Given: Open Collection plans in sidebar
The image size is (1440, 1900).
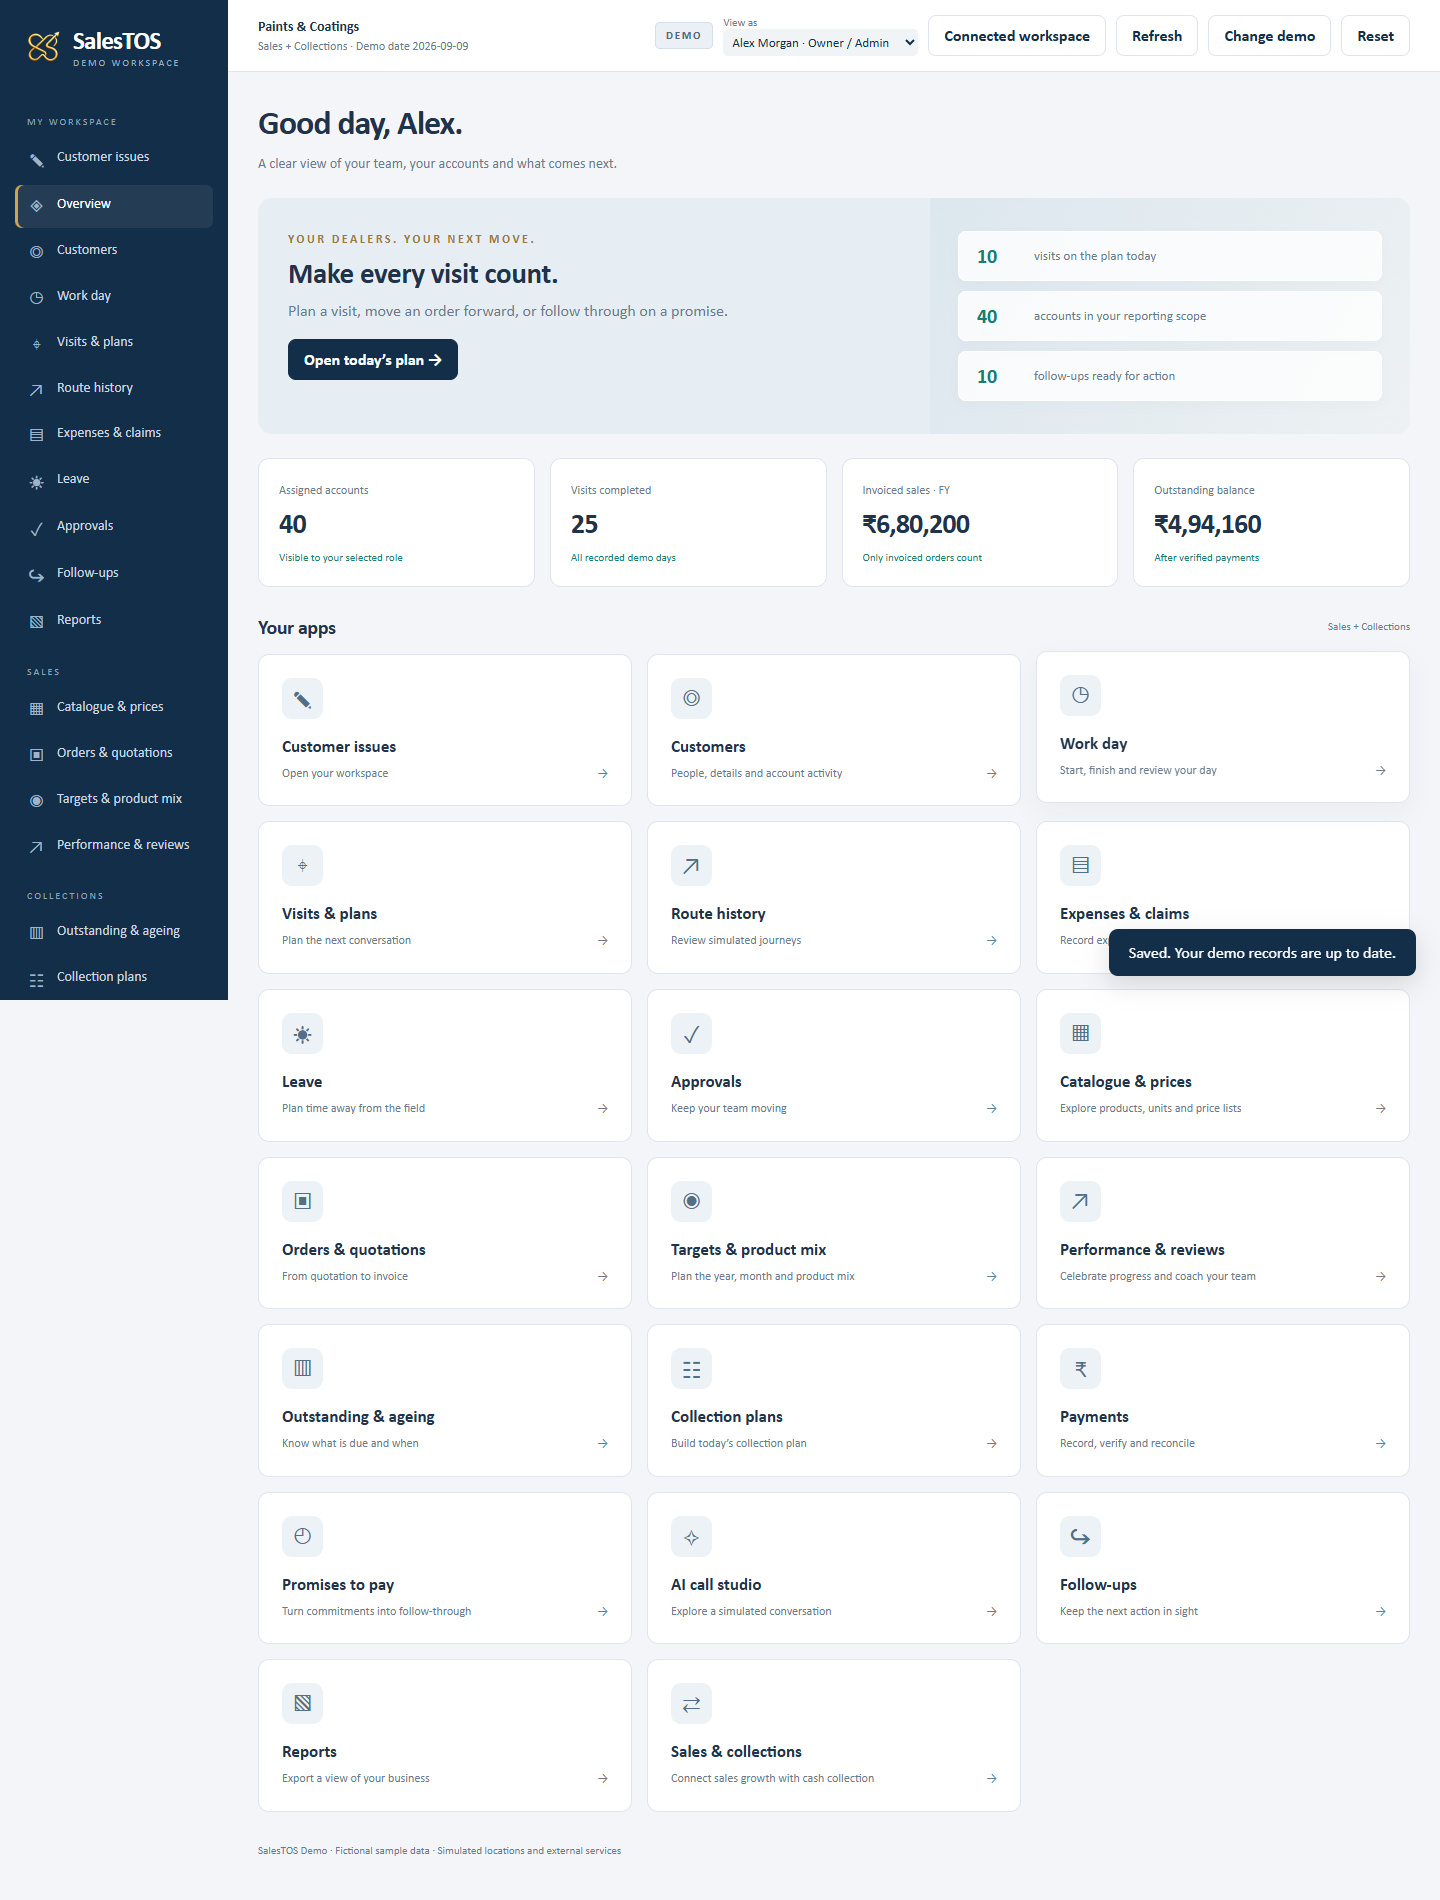Looking at the screenshot, I should tap(114, 977).
